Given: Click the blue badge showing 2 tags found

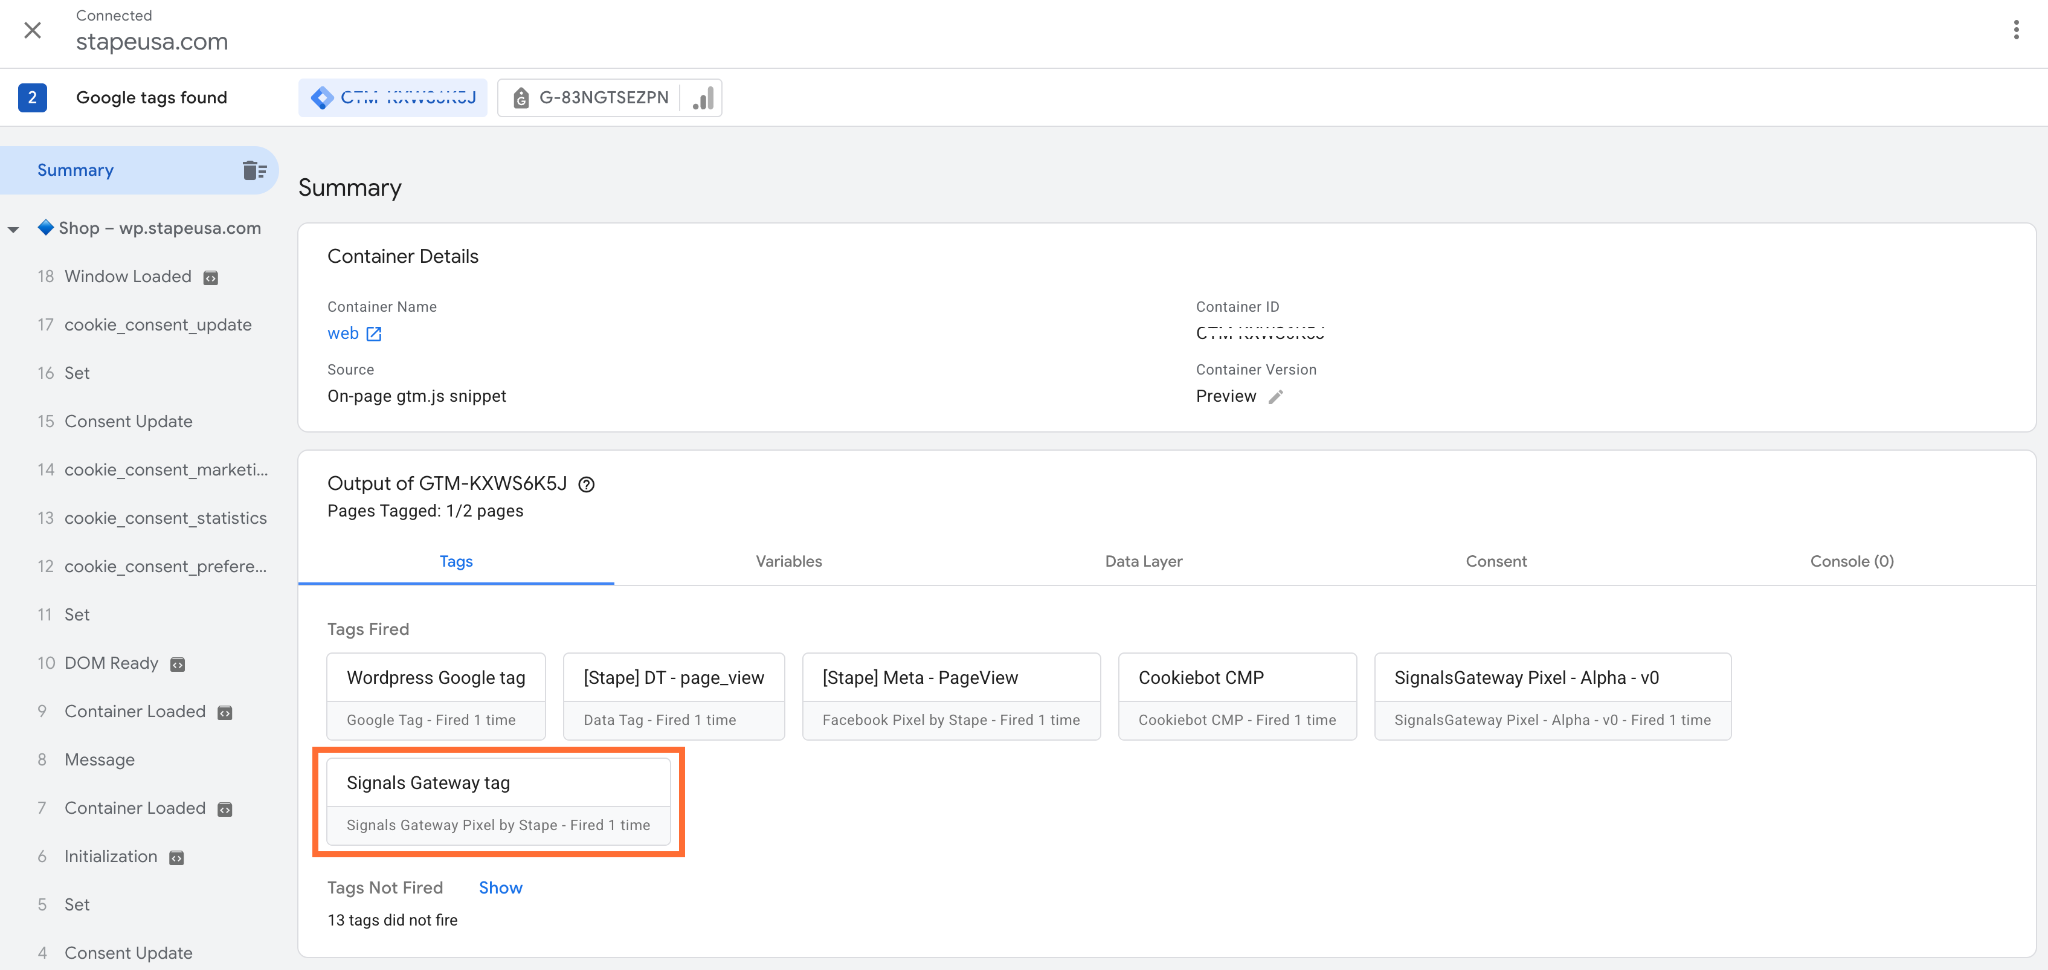Looking at the screenshot, I should 32,97.
